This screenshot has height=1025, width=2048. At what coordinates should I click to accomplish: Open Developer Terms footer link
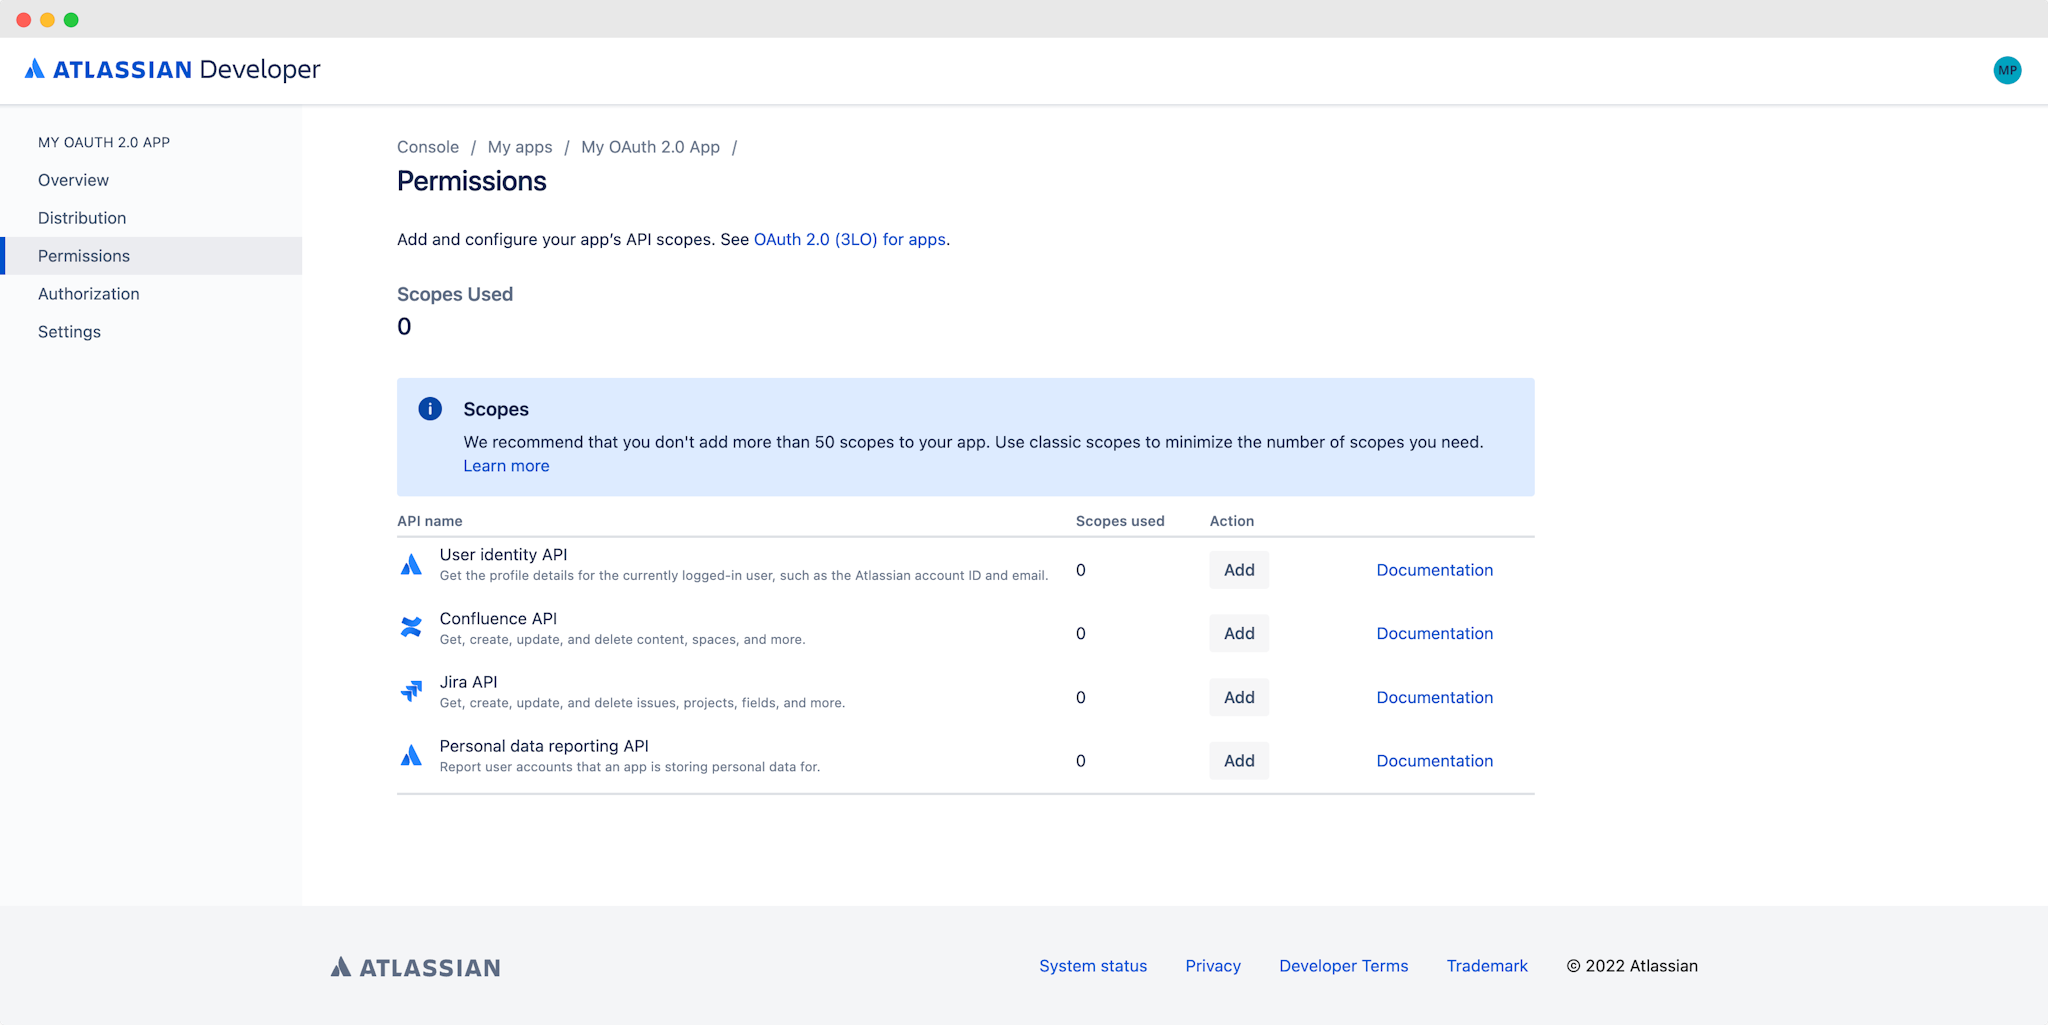tap(1343, 966)
